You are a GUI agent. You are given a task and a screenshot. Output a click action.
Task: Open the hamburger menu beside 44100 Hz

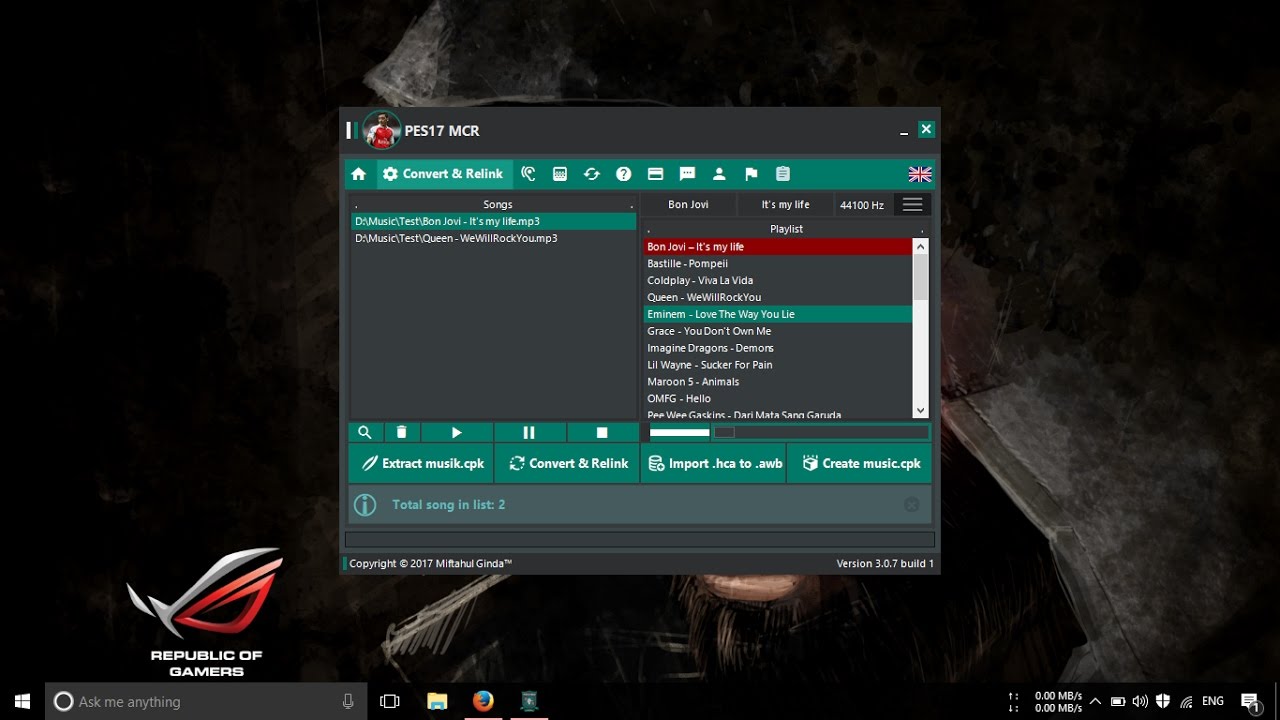coord(912,204)
